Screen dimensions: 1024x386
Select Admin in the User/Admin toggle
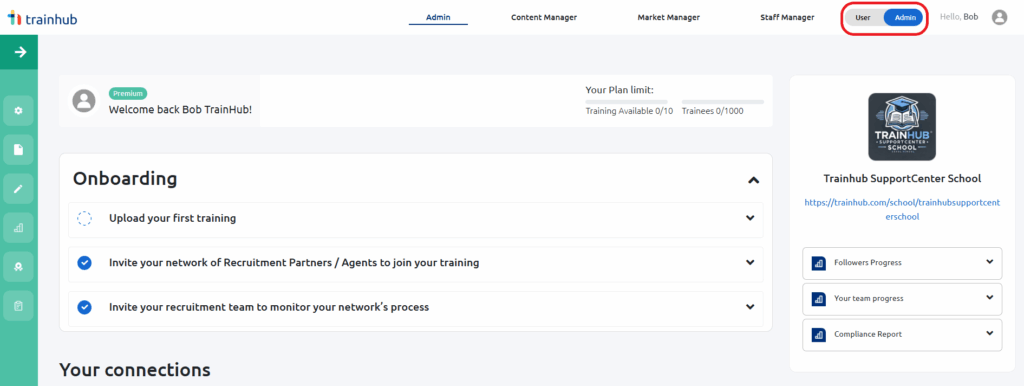click(x=904, y=18)
